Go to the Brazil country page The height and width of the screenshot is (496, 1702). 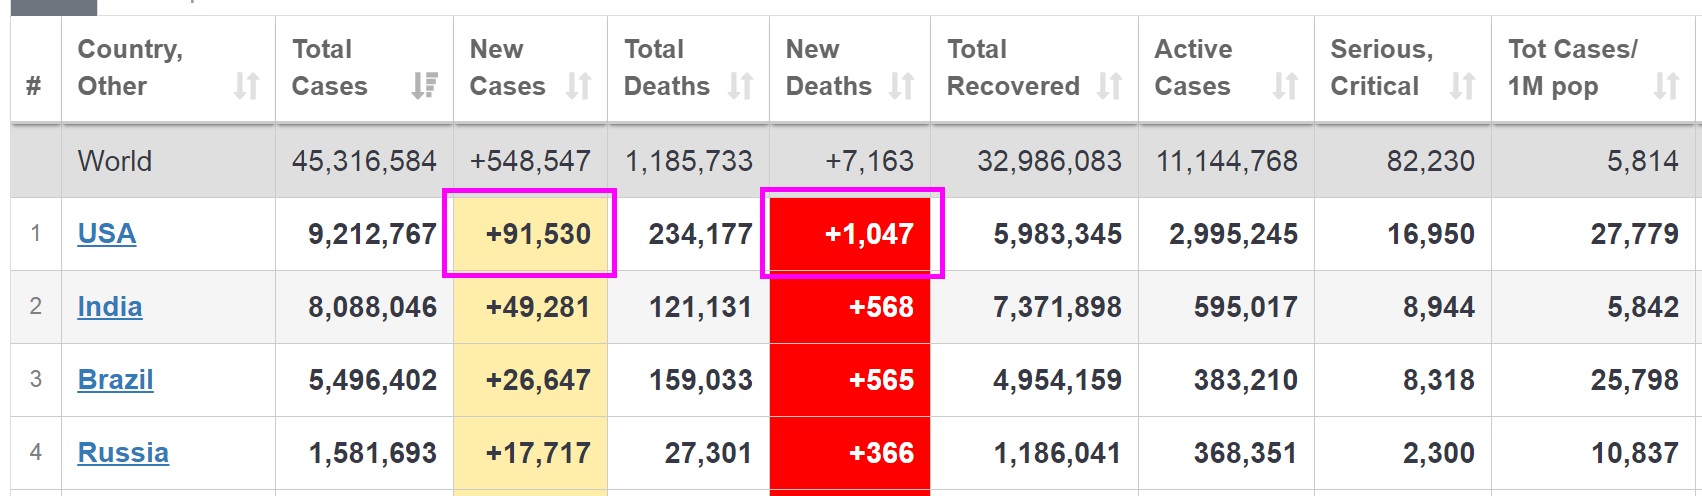(x=116, y=380)
